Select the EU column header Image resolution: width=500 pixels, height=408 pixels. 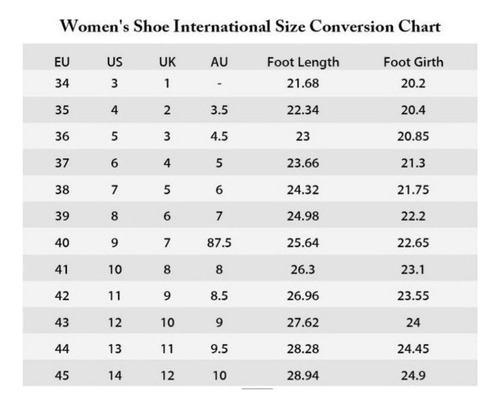pos(62,62)
